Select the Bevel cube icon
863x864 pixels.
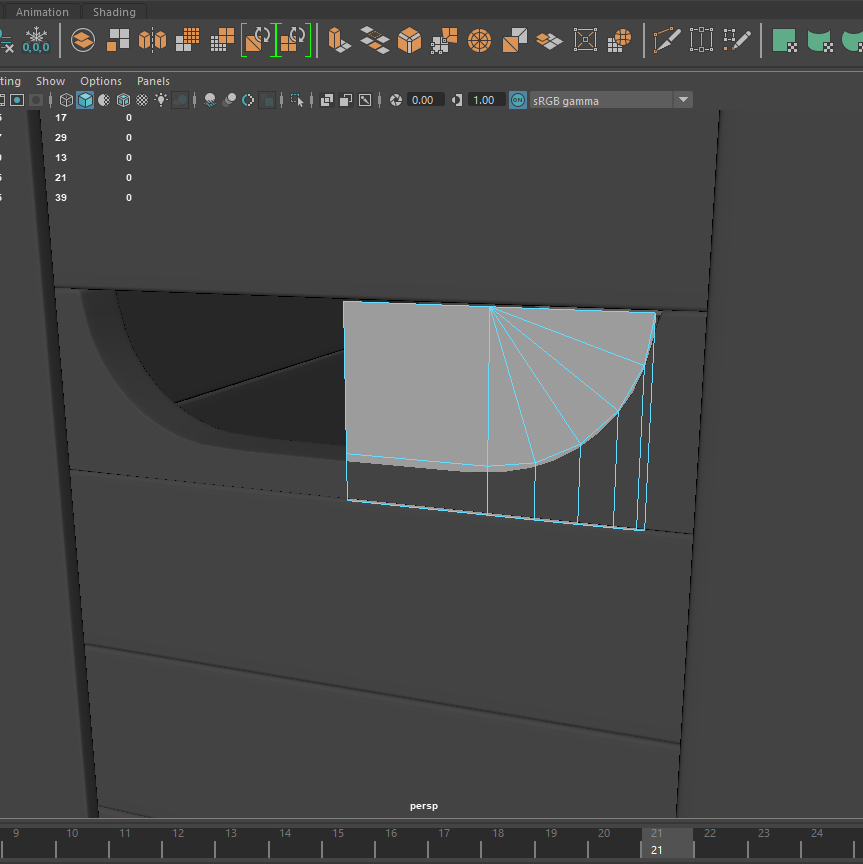pos(409,40)
